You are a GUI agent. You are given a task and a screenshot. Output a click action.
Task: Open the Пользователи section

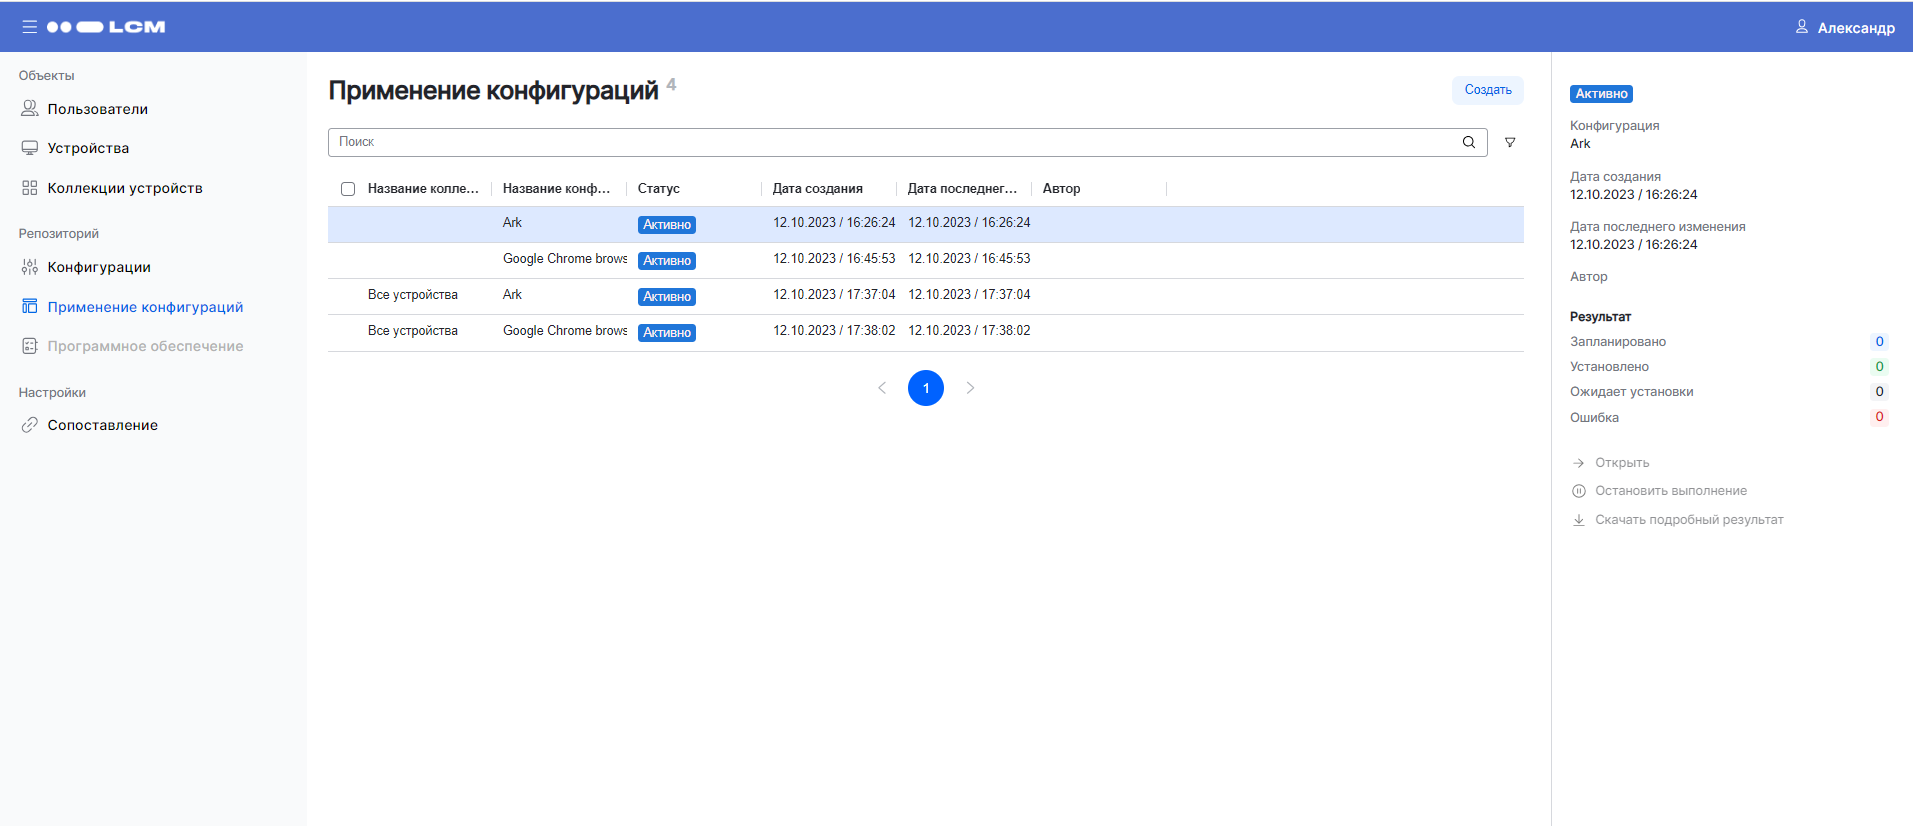point(97,109)
